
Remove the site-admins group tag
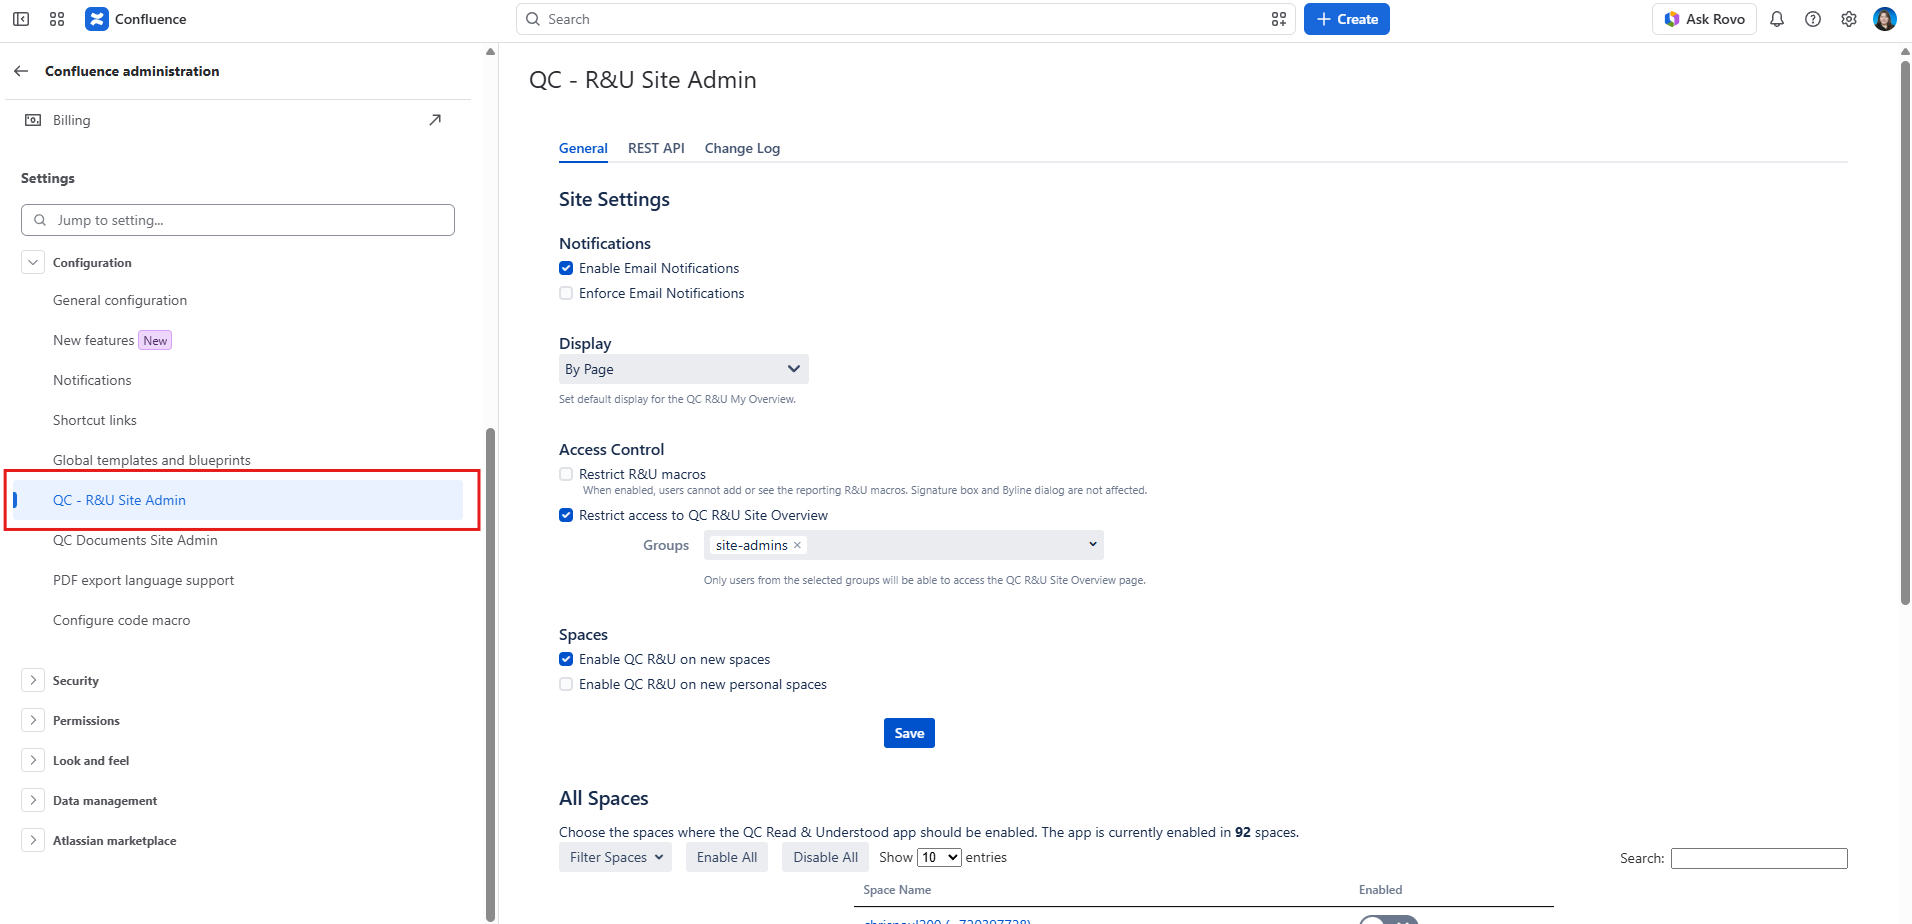pyautogui.click(x=797, y=545)
